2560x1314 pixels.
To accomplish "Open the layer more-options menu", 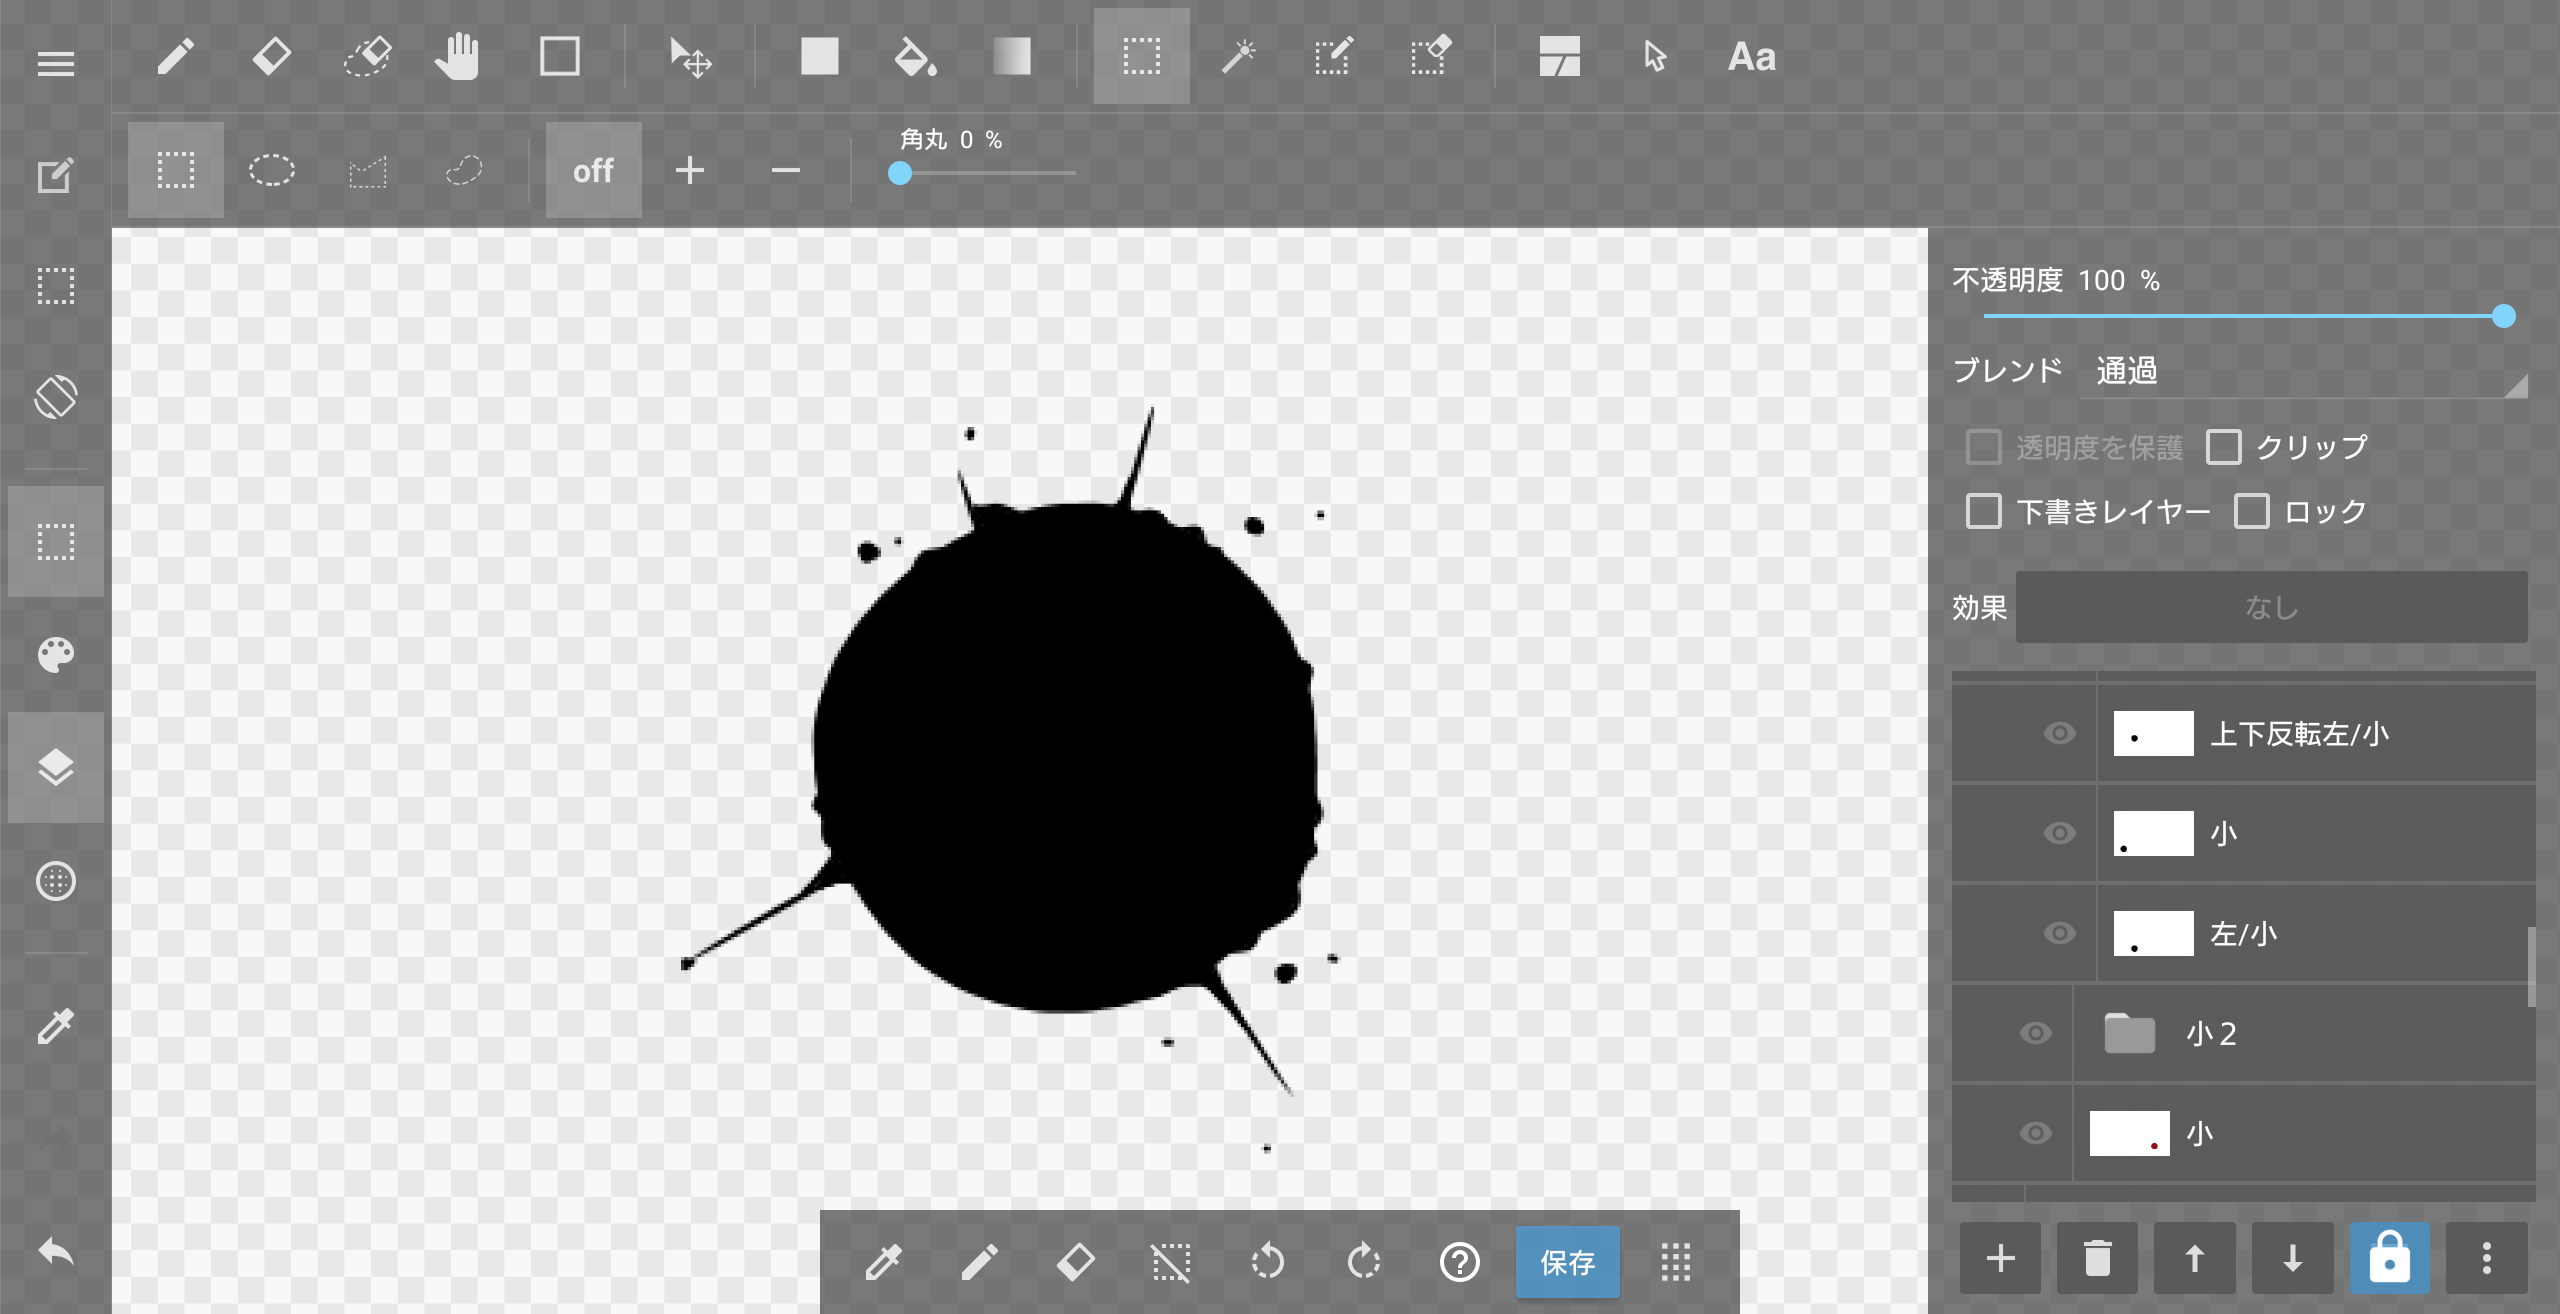I will tap(2486, 1258).
